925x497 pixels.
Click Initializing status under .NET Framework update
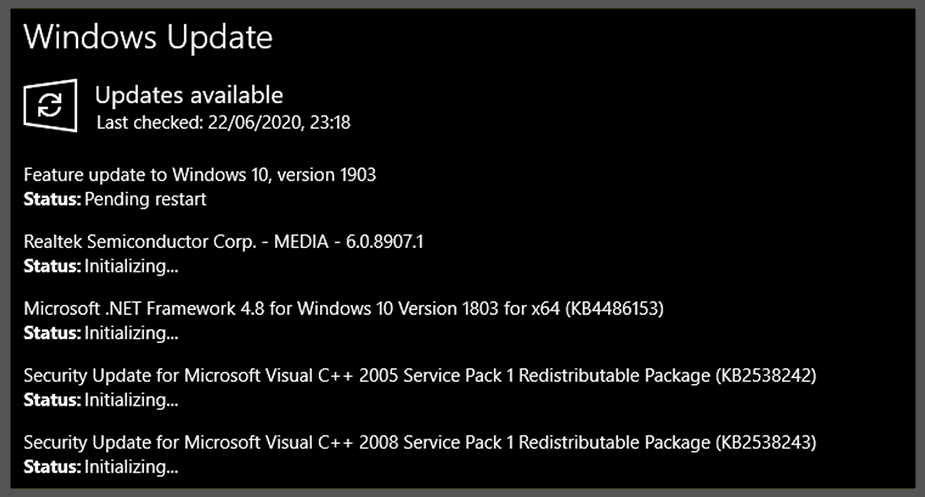131,333
